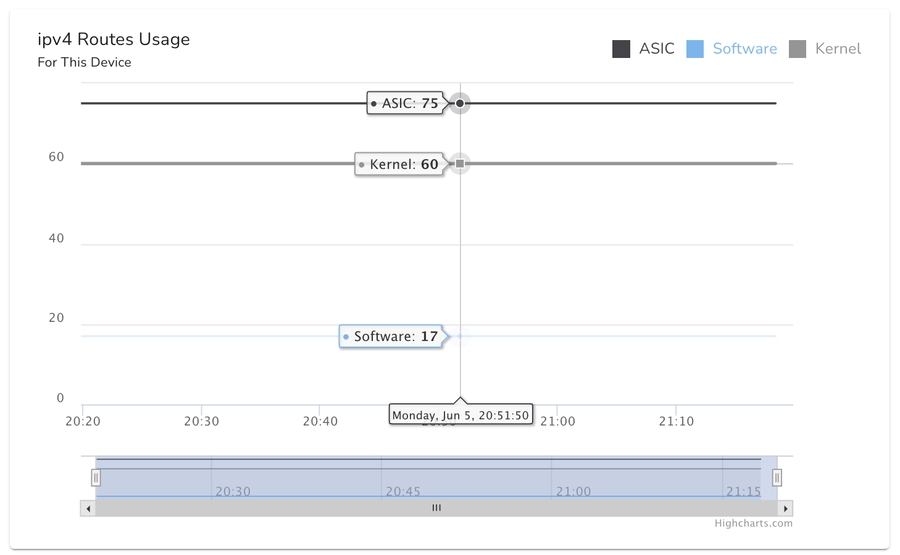Click the highlighted Kernel square data point

pos(460,163)
